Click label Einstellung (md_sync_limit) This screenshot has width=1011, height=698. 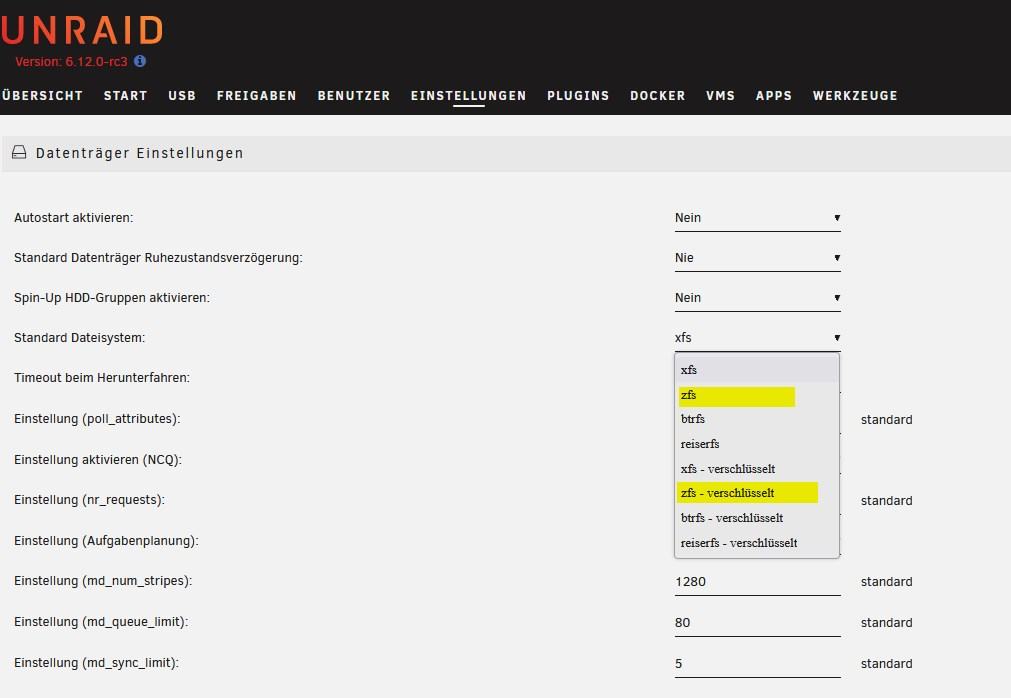pos(97,663)
